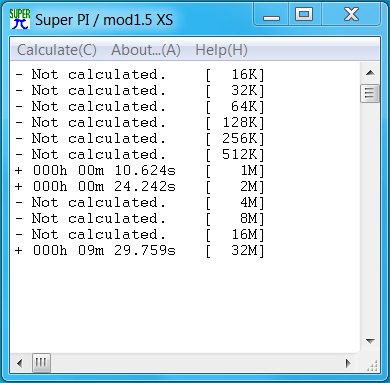This screenshot has width=390, height=383.
Task: Click the horizontal scrollbar right arrow
Action: tap(349, 363)
